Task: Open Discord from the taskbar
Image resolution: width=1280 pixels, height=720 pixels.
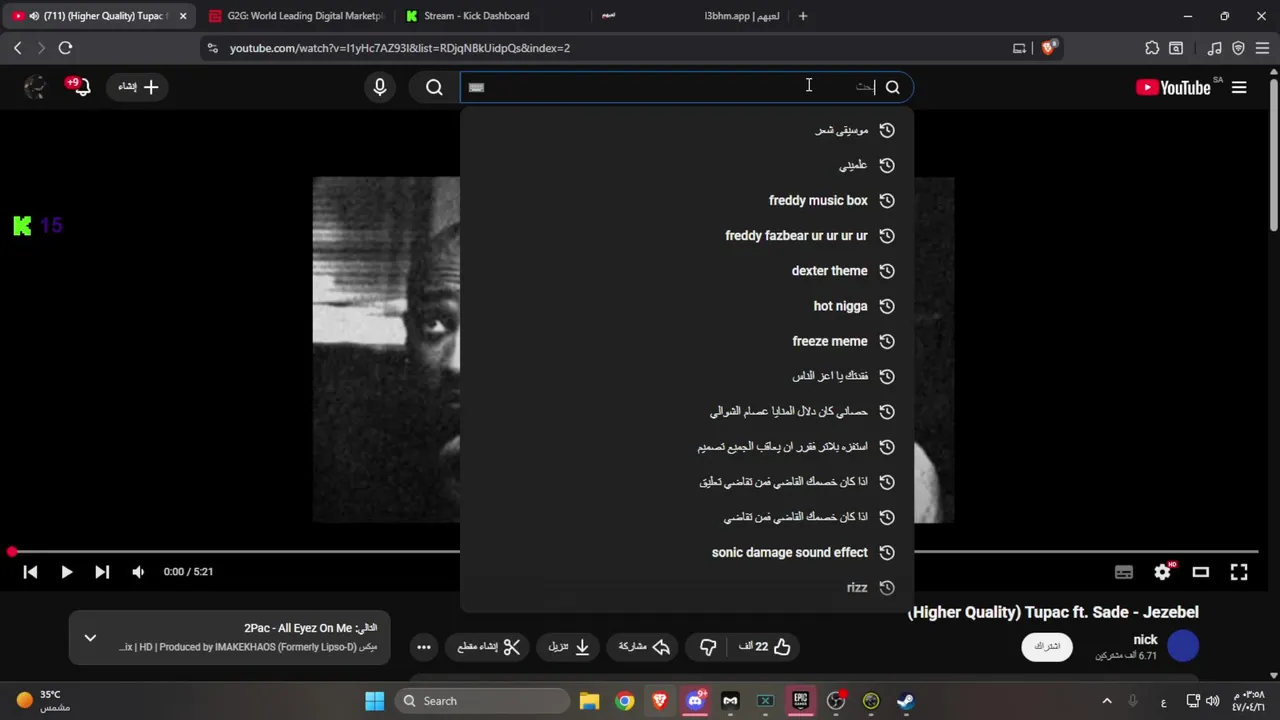Action: (695, 701)
